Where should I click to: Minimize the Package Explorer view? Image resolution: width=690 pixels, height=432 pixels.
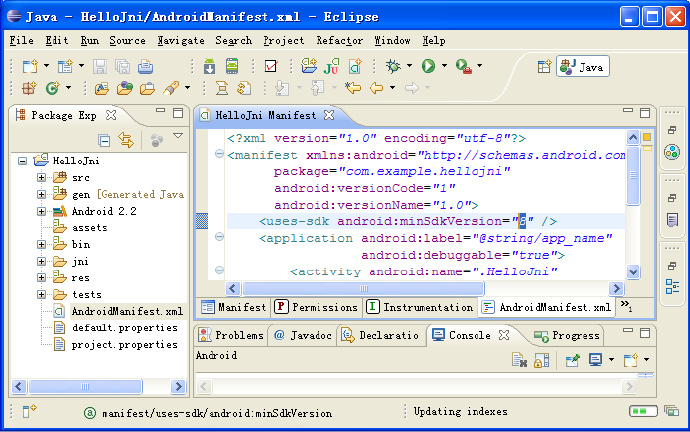161,111
